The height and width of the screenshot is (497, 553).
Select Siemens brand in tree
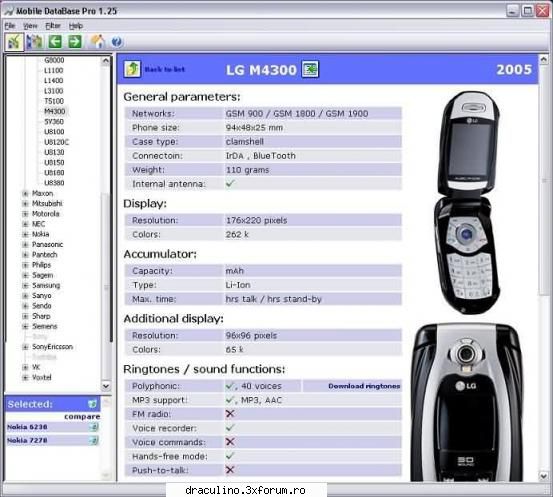click(x=44, y=326)
